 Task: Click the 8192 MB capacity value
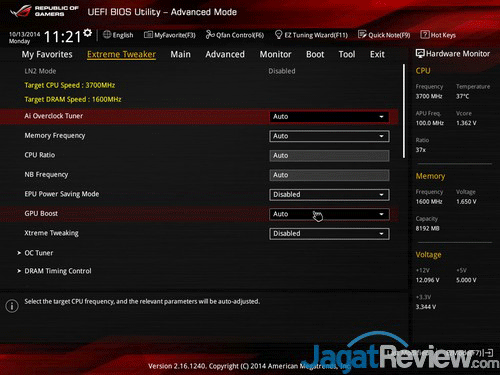click(x=428, y=229)
